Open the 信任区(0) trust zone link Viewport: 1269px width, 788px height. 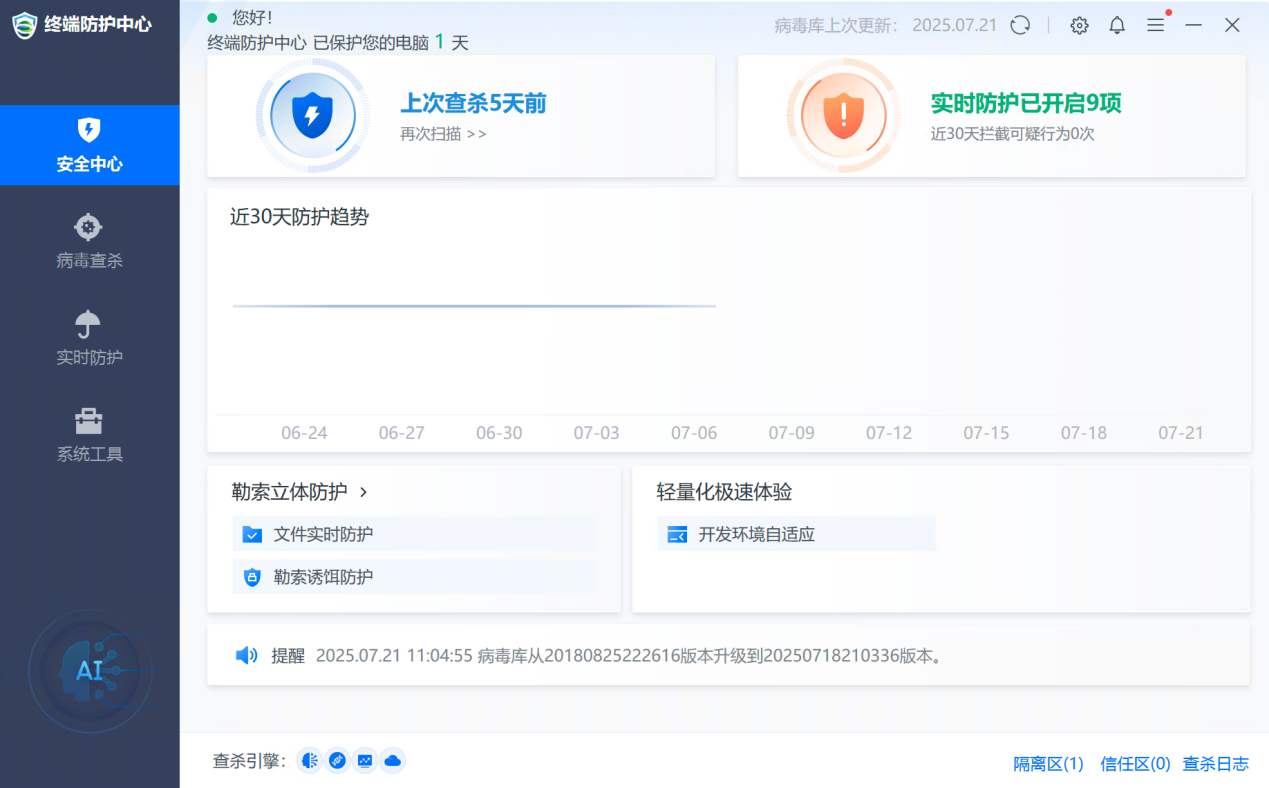1135,764
